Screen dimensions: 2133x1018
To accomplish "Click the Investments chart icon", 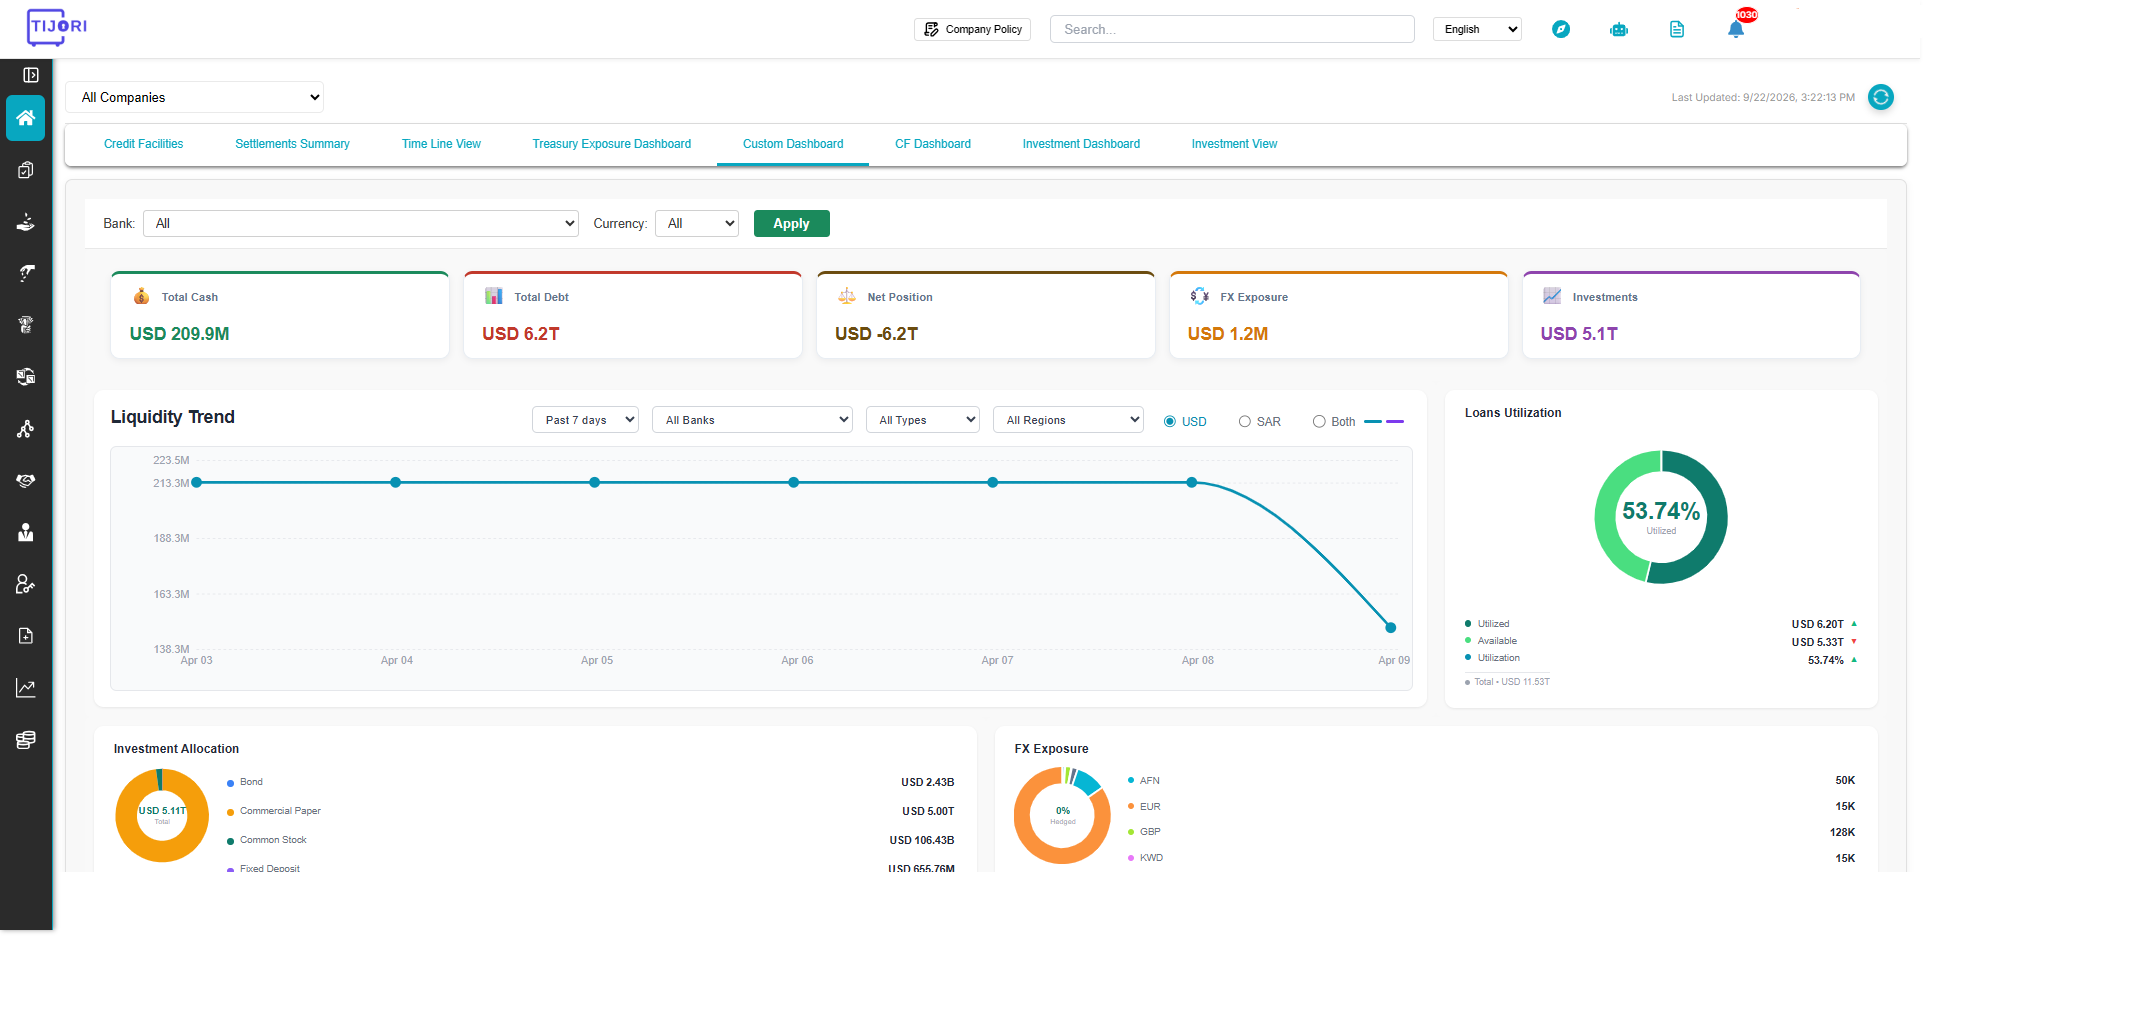I will [x=1552, y=296].
